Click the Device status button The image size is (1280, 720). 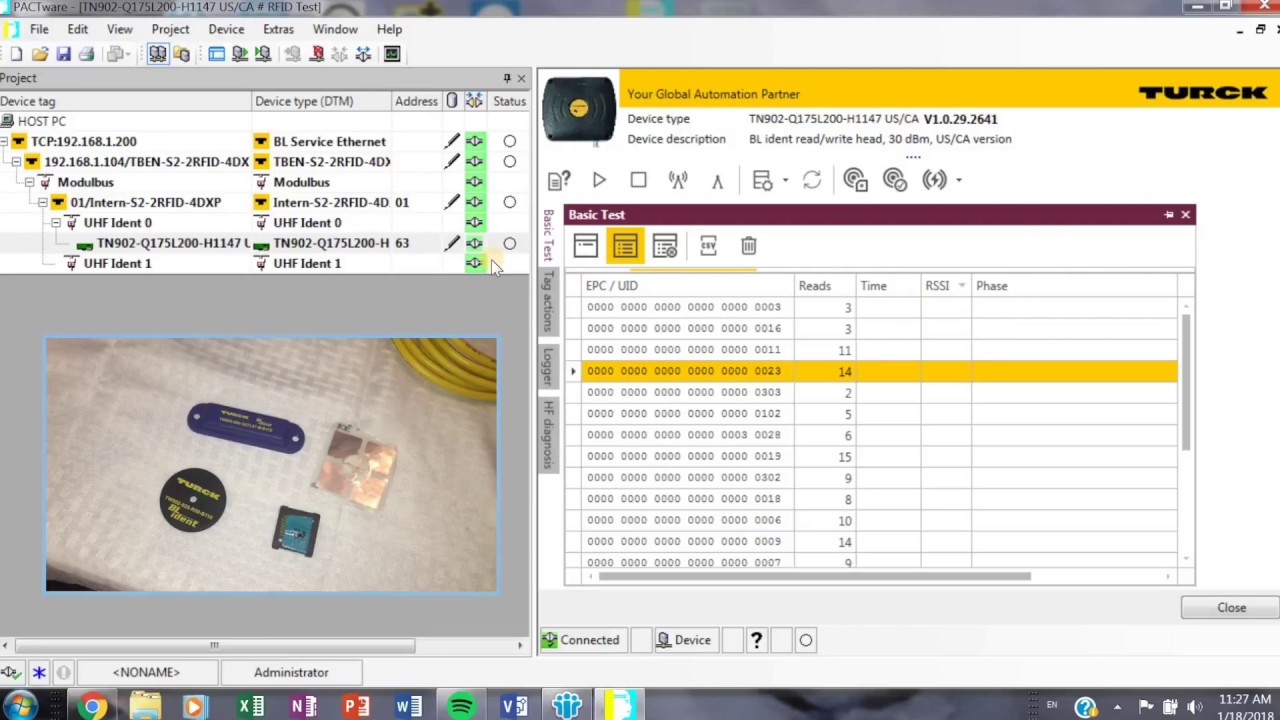684,640
